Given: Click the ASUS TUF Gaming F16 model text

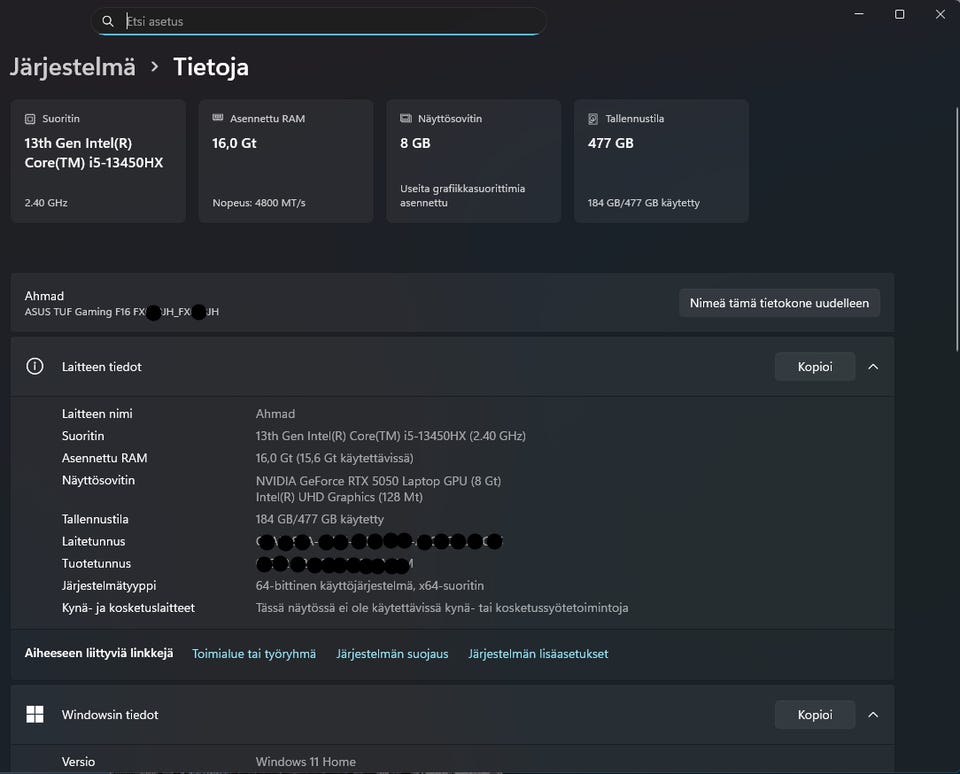Looking at the screenshot, I should pos(122,312).
